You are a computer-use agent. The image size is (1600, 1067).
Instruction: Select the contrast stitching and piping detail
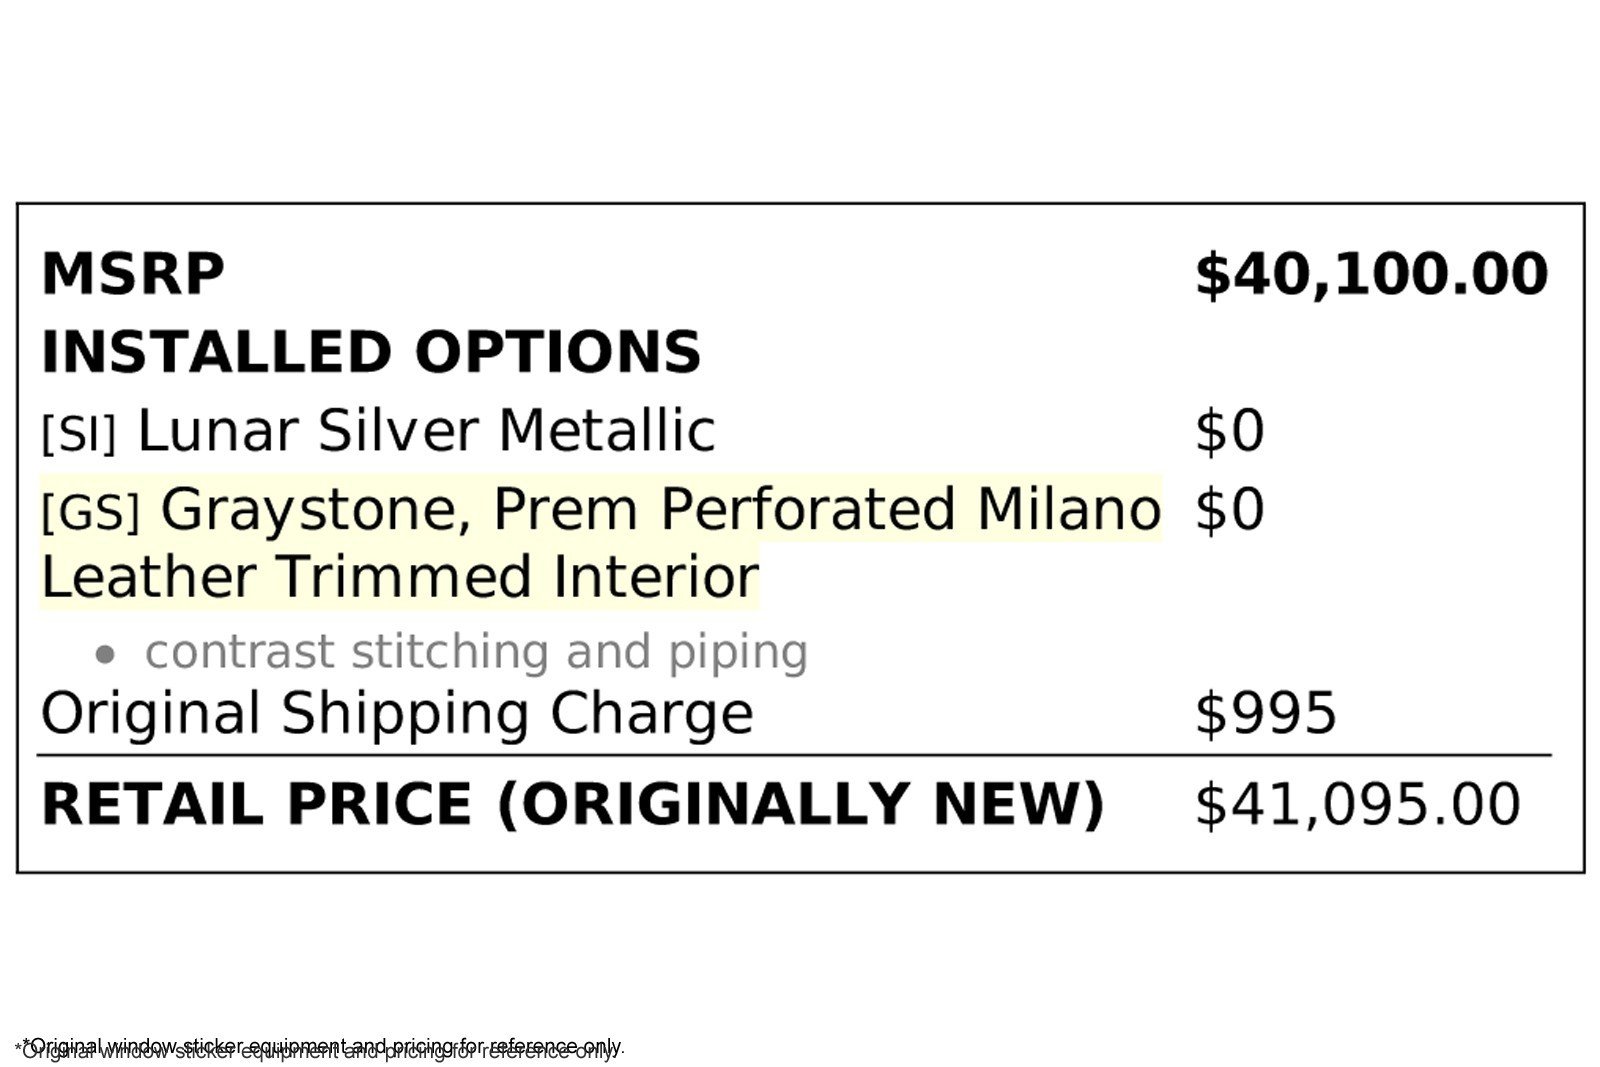pos(476,652)
